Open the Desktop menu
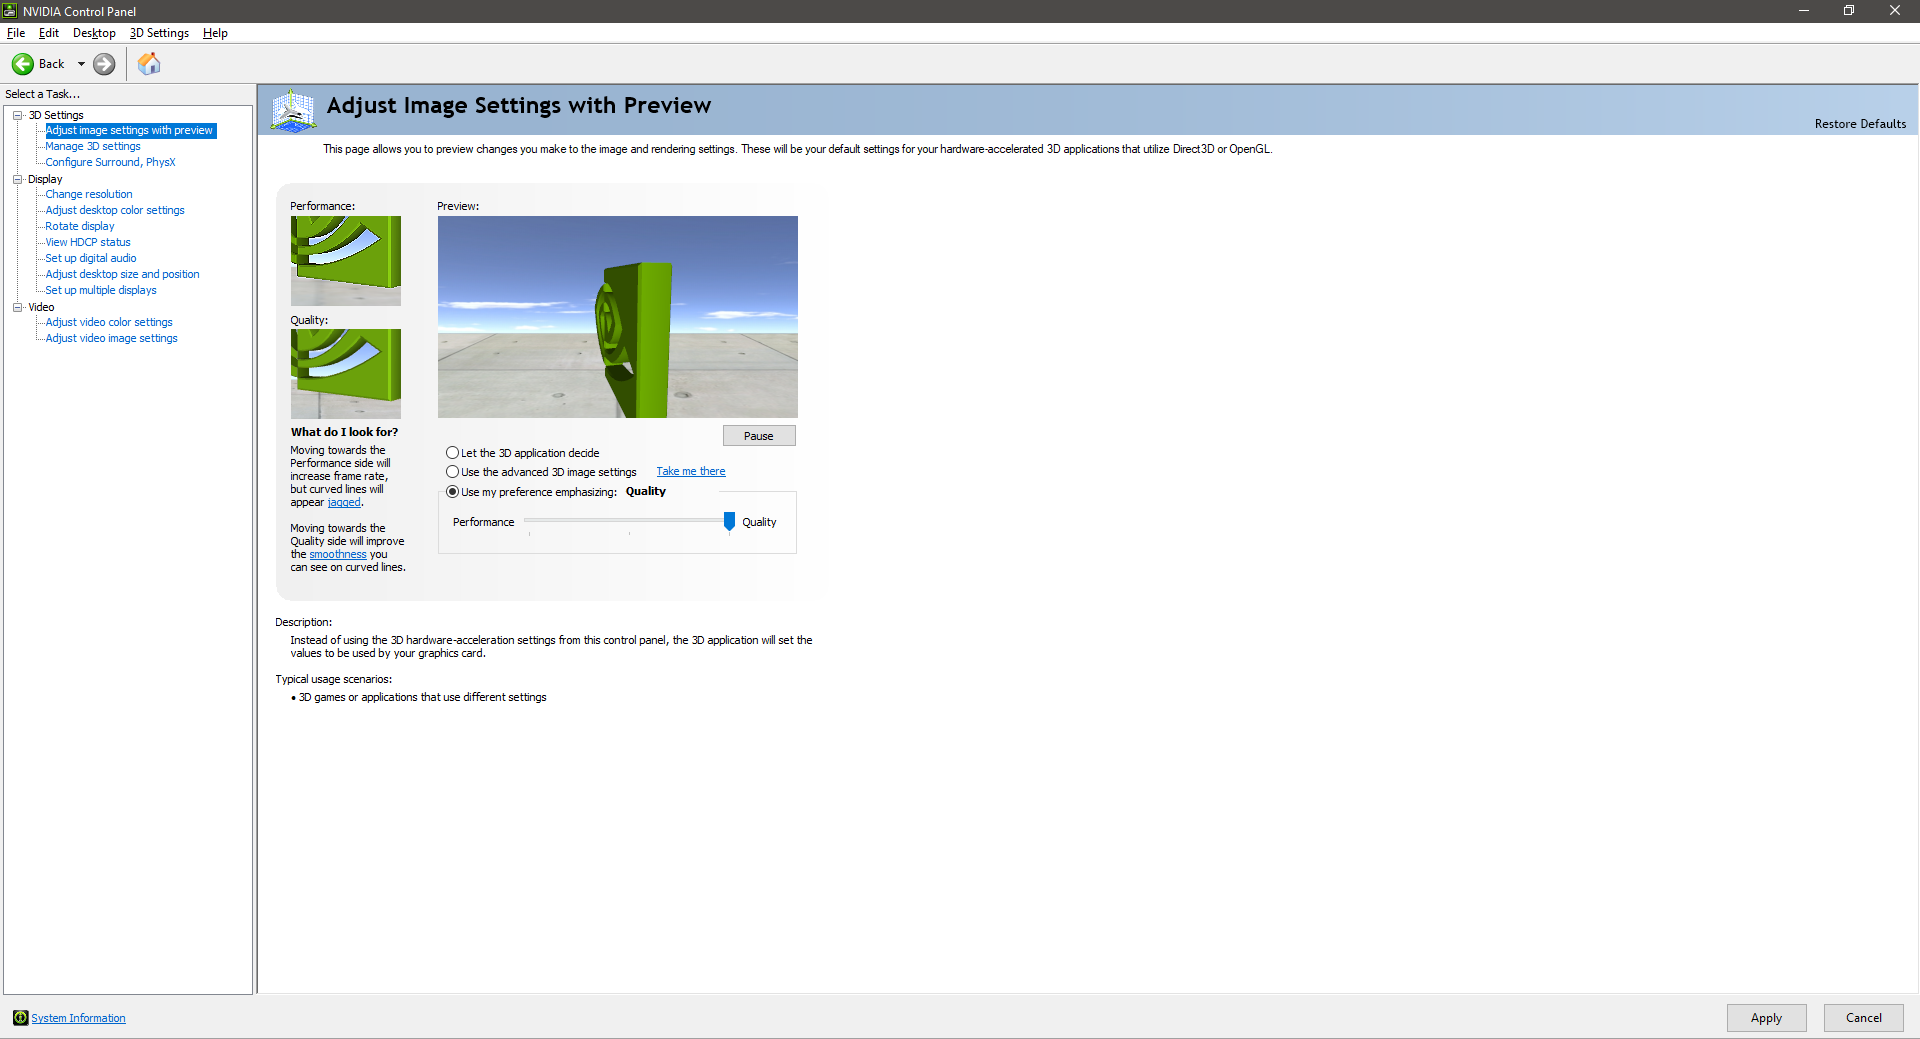 [94, 33]
